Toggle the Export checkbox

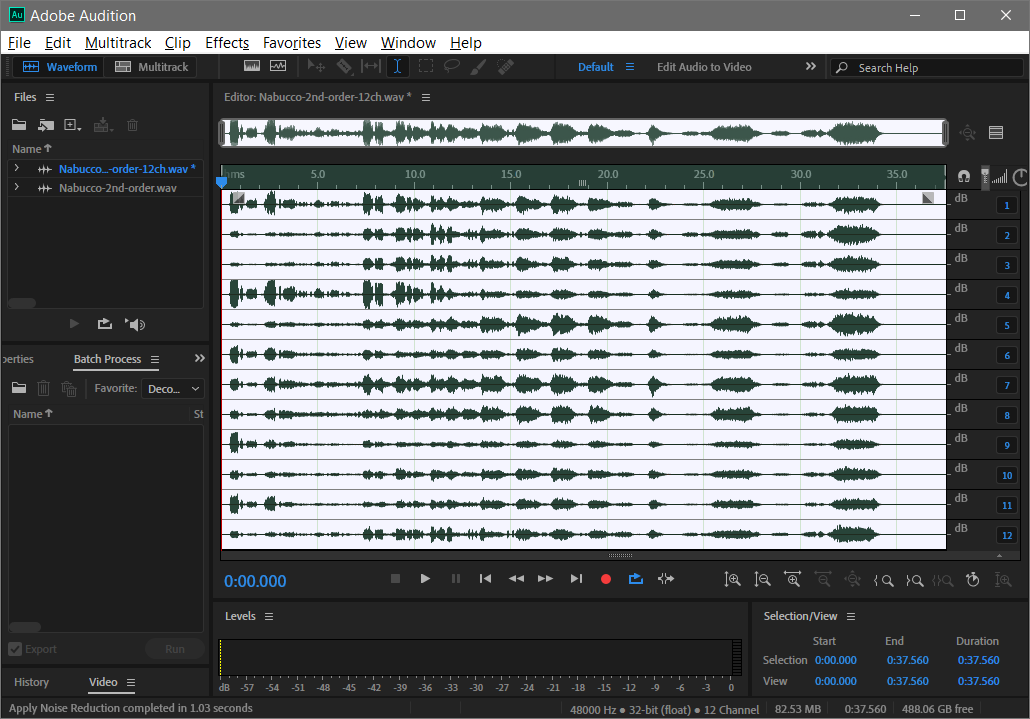[x=15, y=649]
